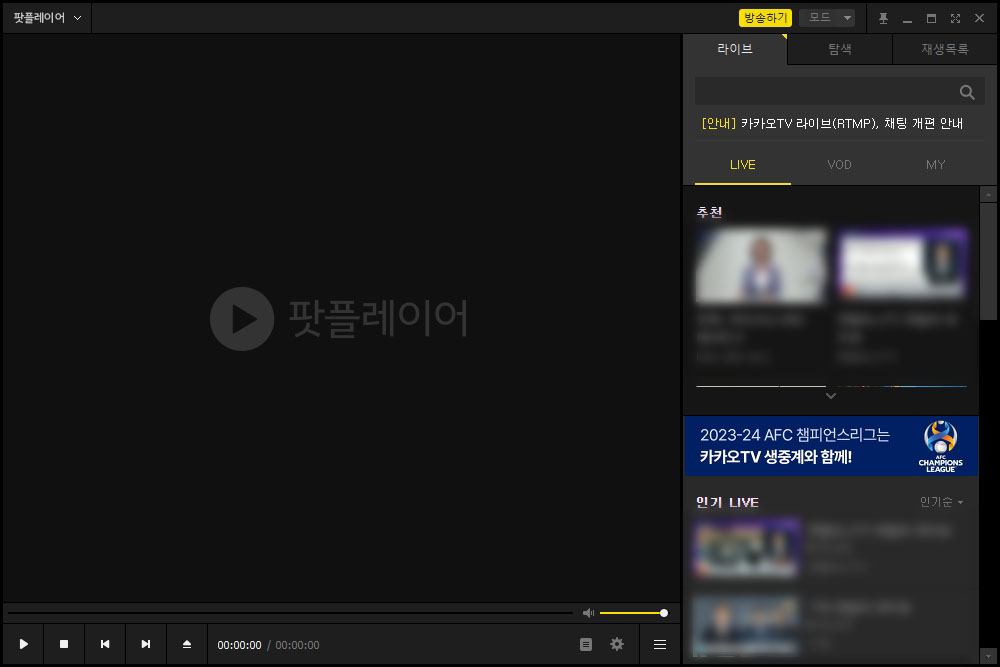Open the playlist panel icon
Screen dimensions: 1000x667
pos(585,645)
